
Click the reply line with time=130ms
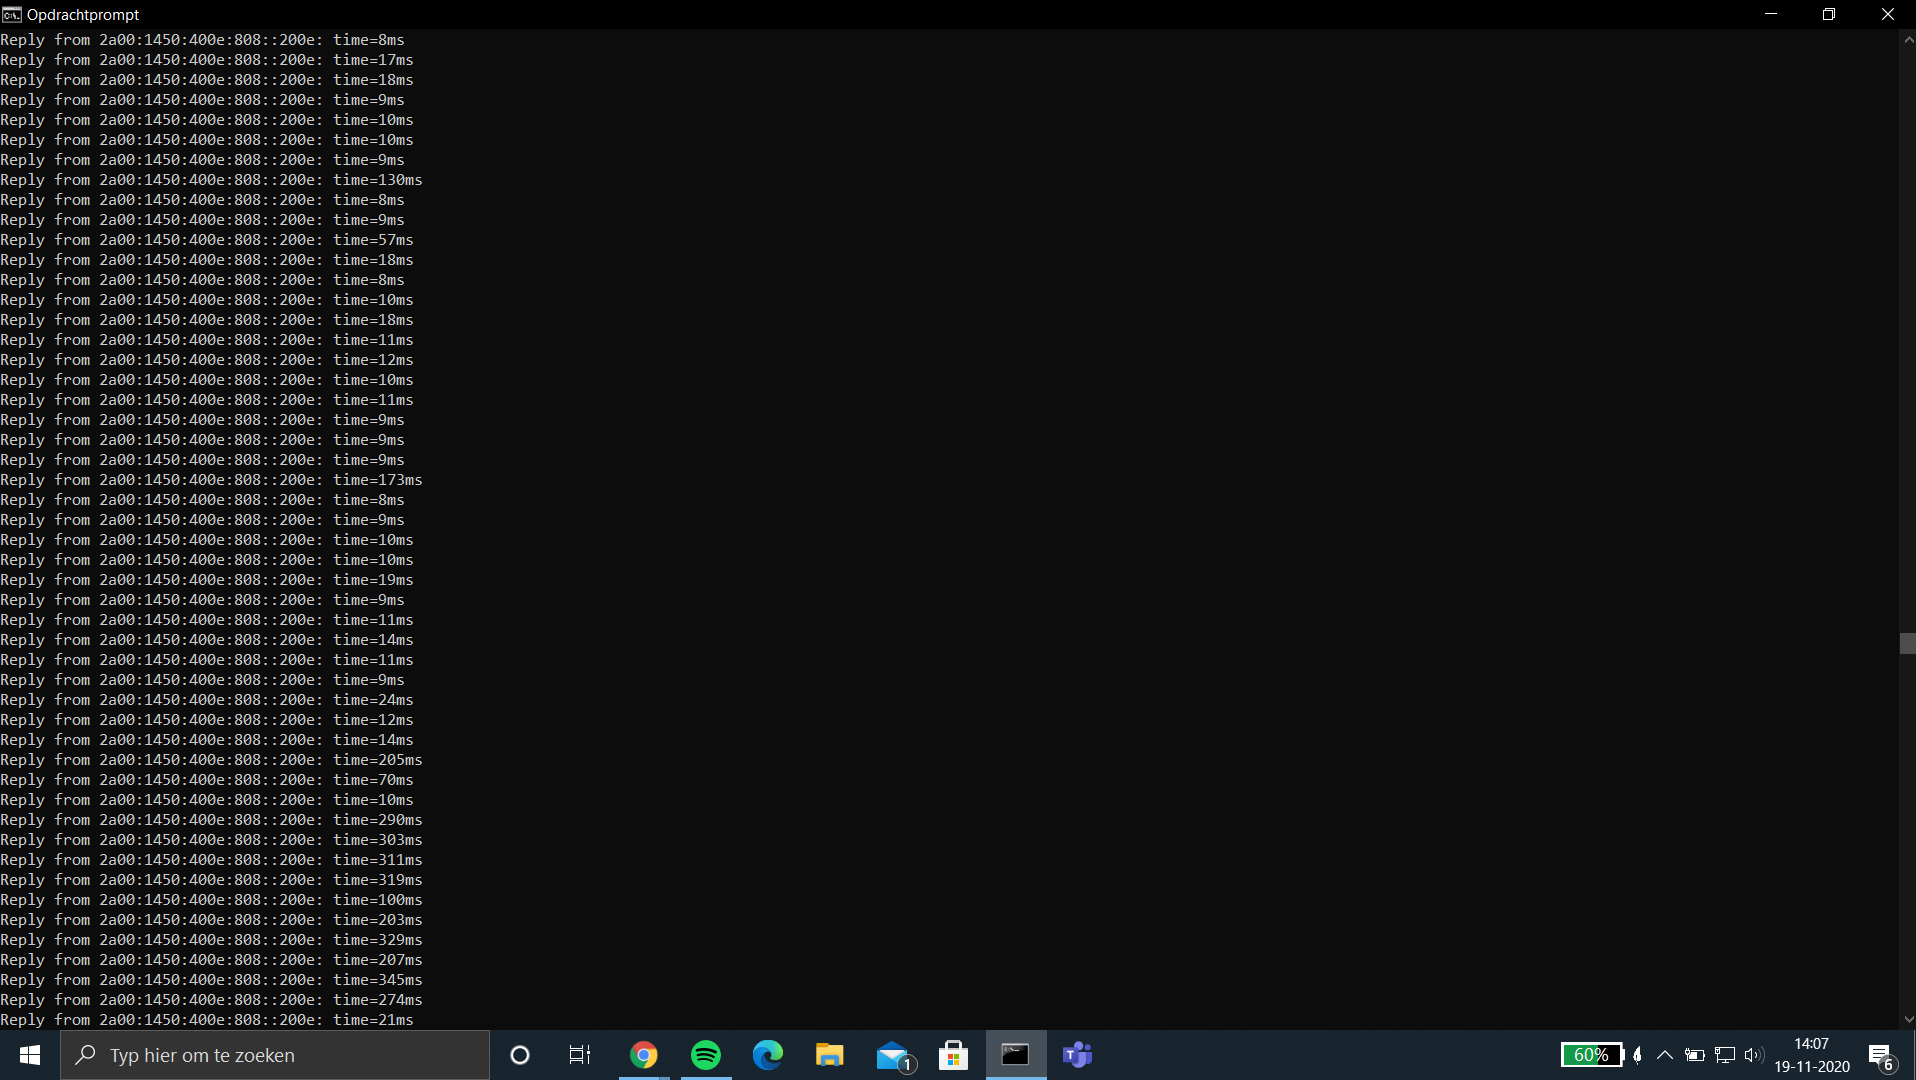point(211,180)
